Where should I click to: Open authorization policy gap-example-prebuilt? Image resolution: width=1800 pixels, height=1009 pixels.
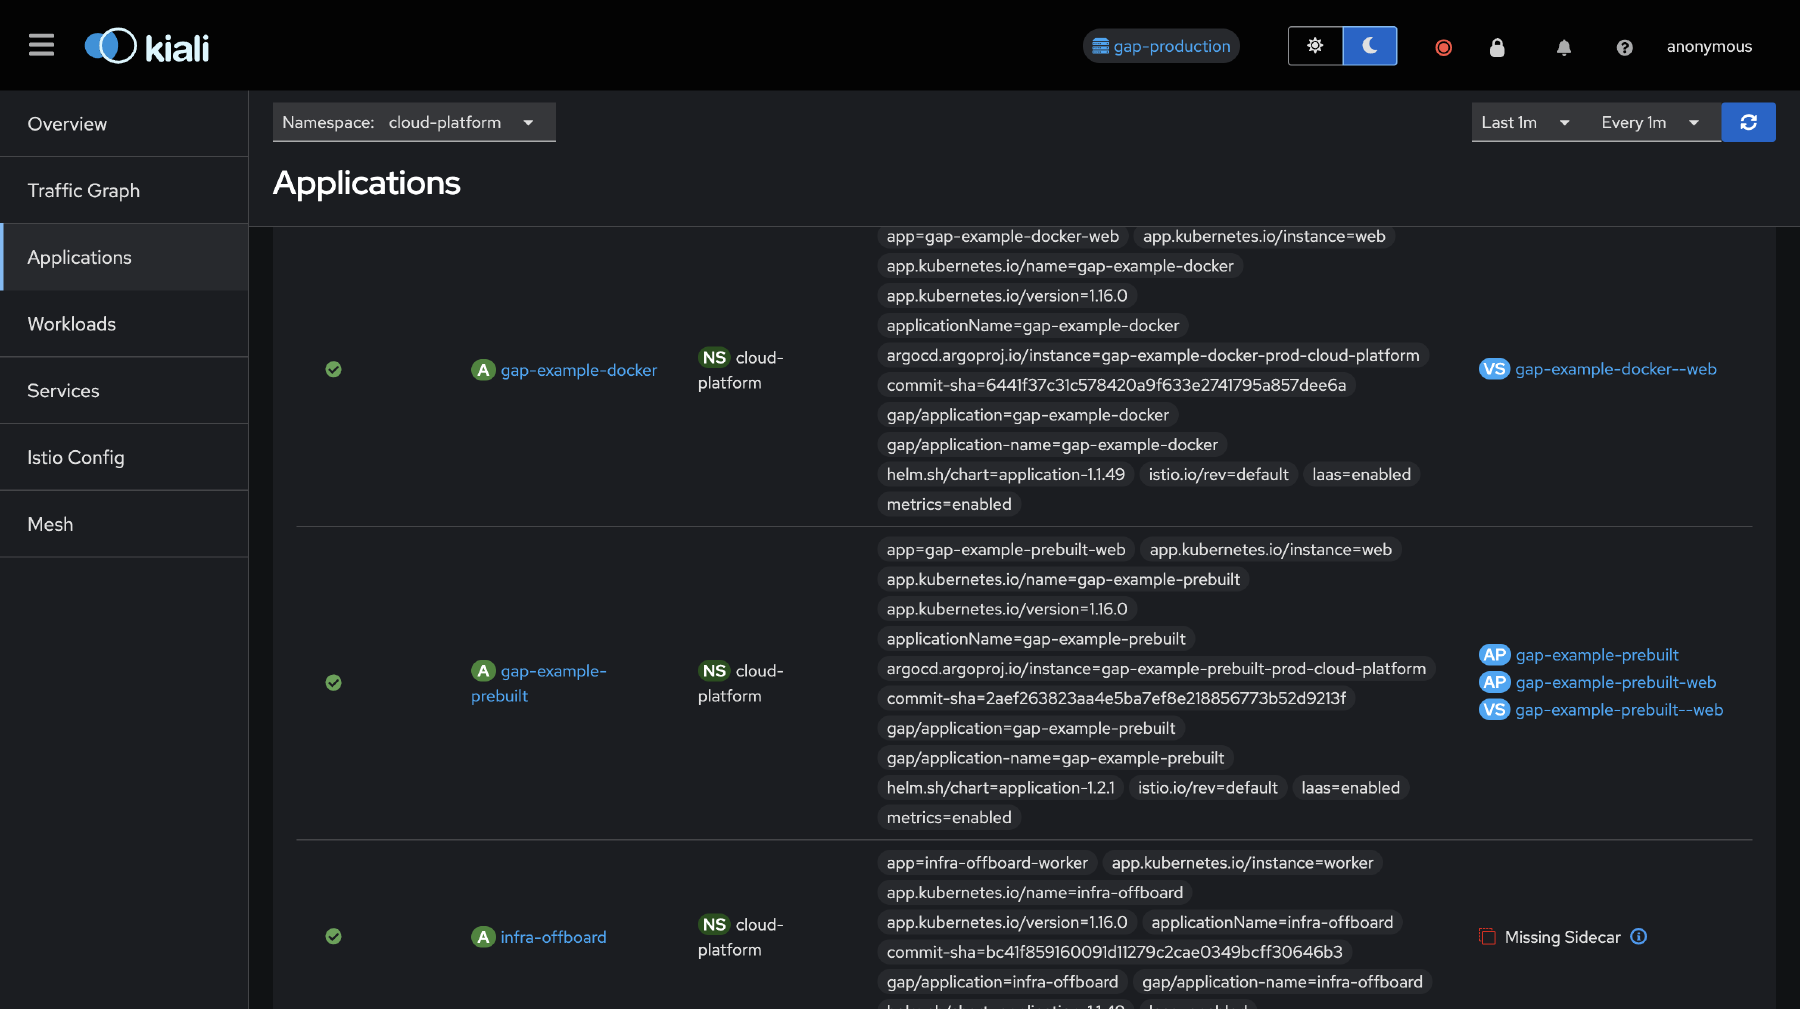point(1597,655)
